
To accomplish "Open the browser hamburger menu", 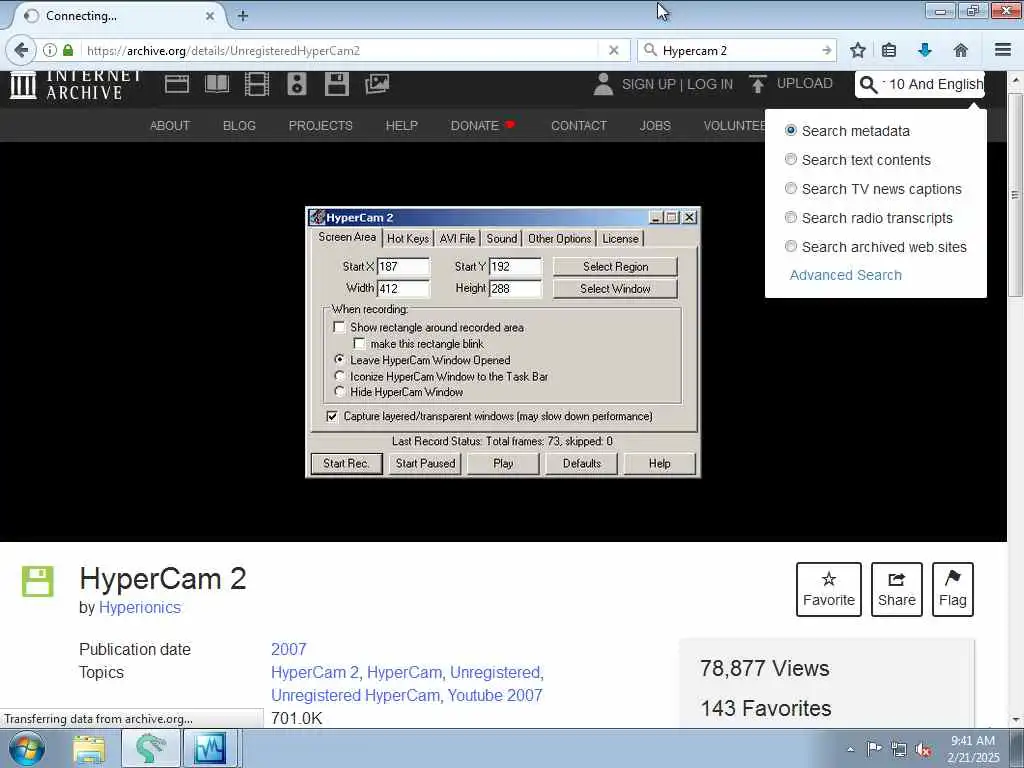I will [x=1003, y=50].
